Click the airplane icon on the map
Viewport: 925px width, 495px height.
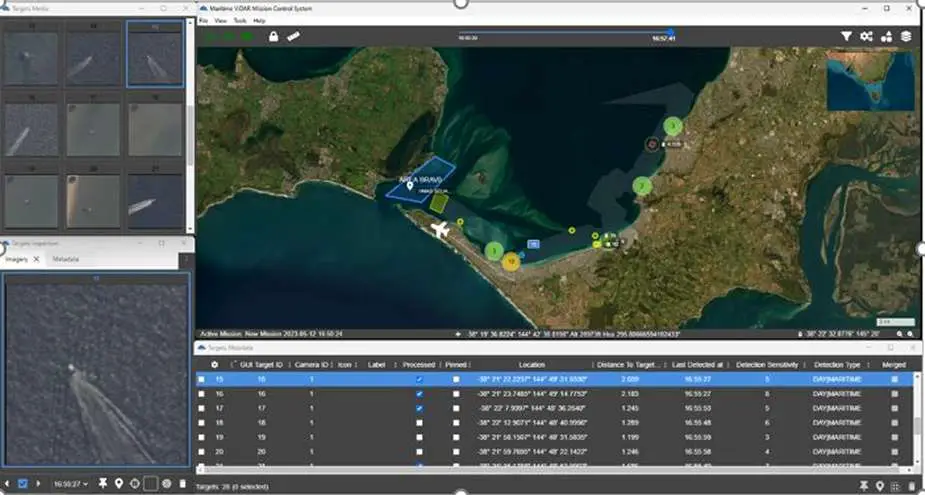coord(439,229)
